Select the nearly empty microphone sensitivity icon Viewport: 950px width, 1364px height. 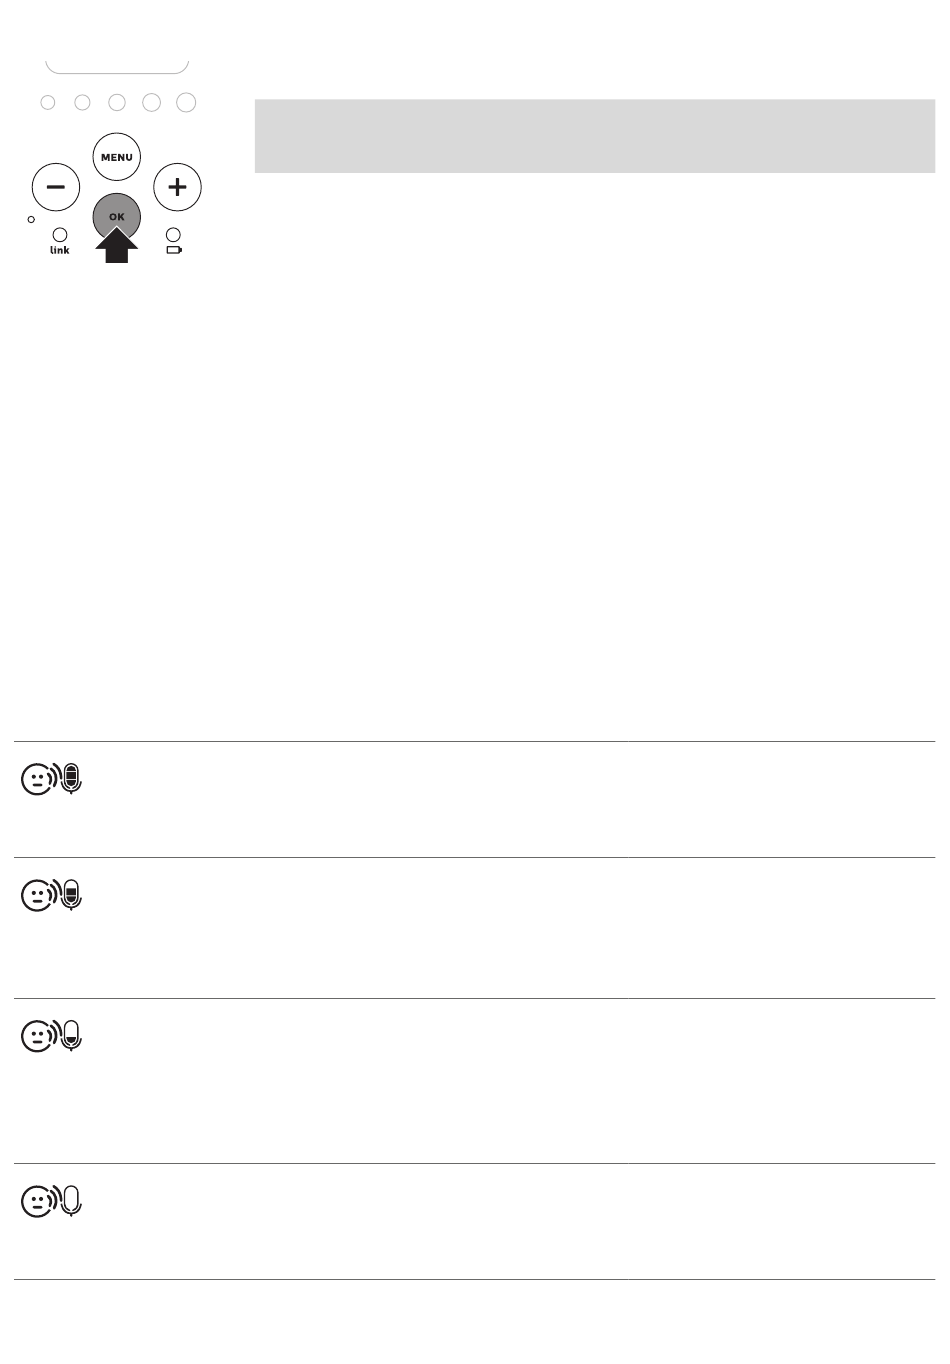[52, 1036]
